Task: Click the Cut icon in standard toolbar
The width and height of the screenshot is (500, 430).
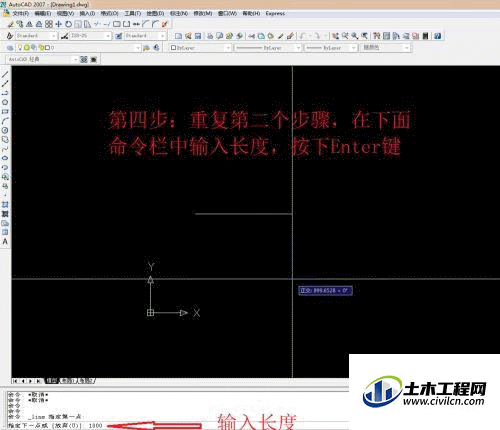Action: [x=252, y=36]
